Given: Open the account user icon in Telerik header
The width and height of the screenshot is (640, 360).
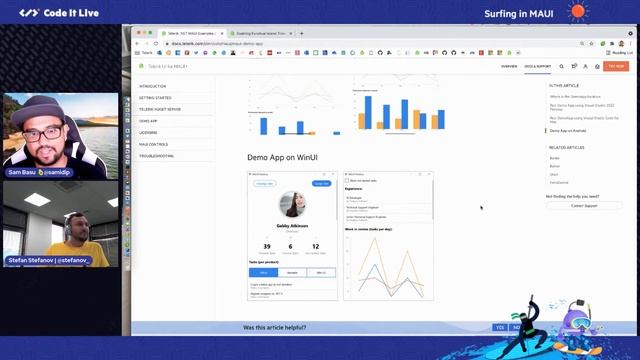Looking at the screenshot, I should [585, 66].
